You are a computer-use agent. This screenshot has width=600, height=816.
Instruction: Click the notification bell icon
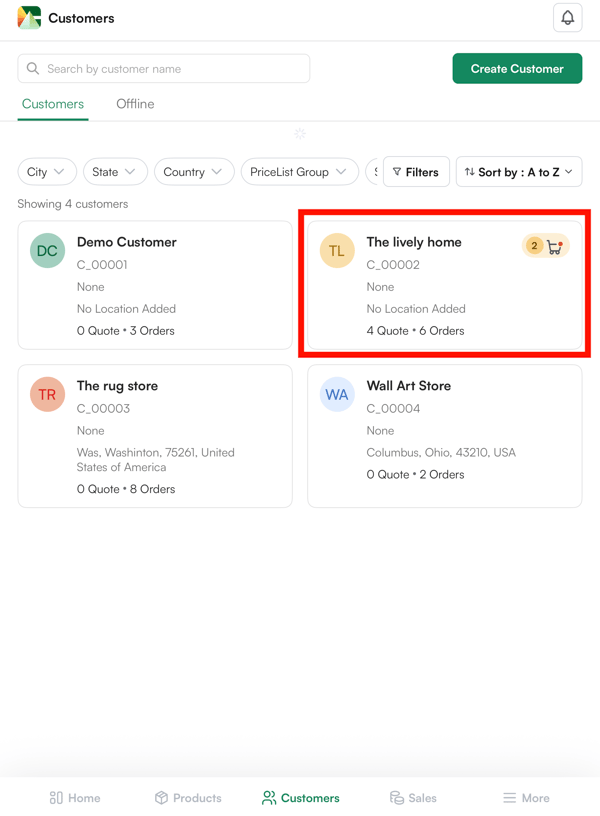tap(567, 18)
